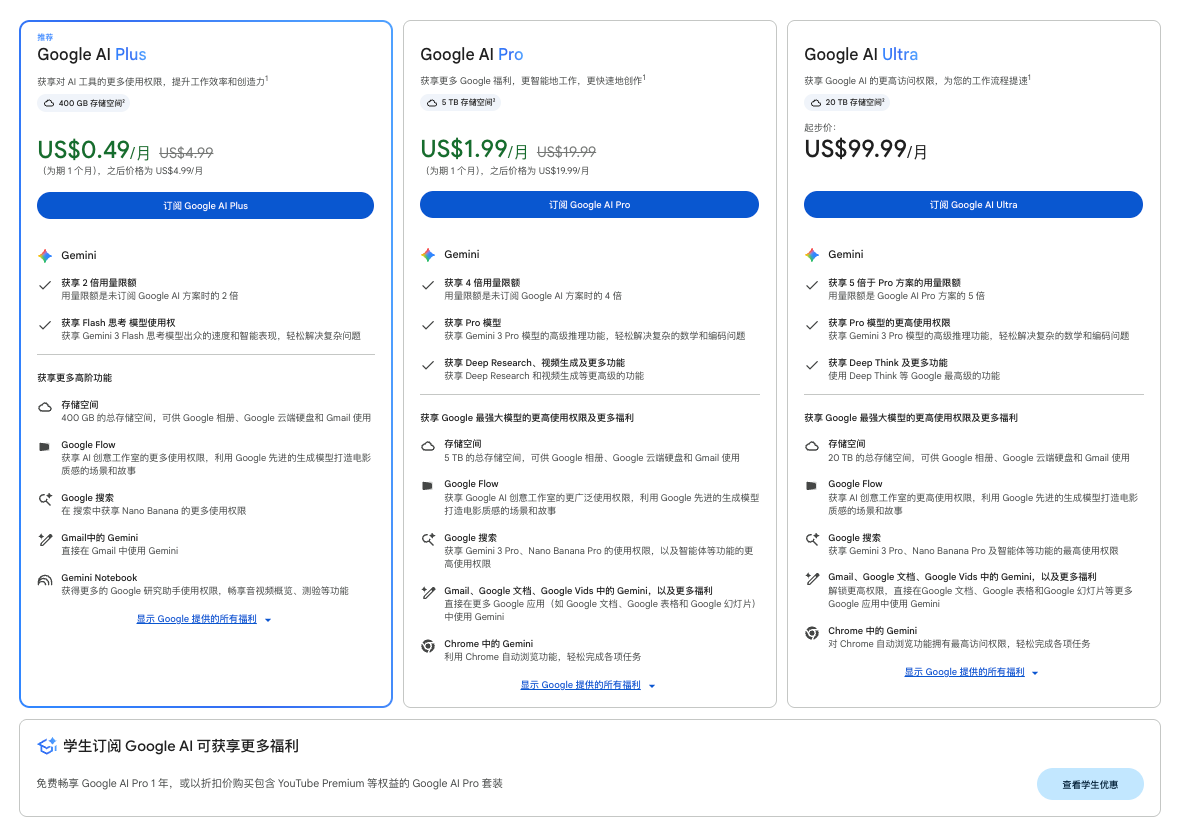Click Gemini sparkle icon in Ultra card

(812, 255)
